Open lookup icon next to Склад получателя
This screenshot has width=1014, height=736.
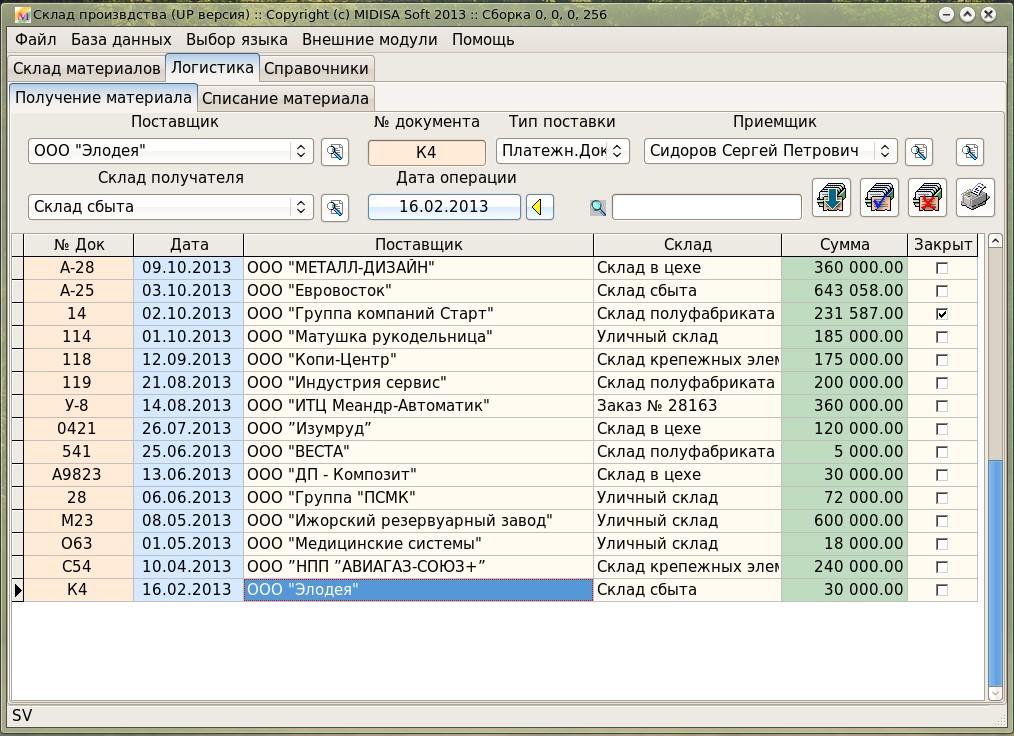pyautogui.click(x=334, y=207)
